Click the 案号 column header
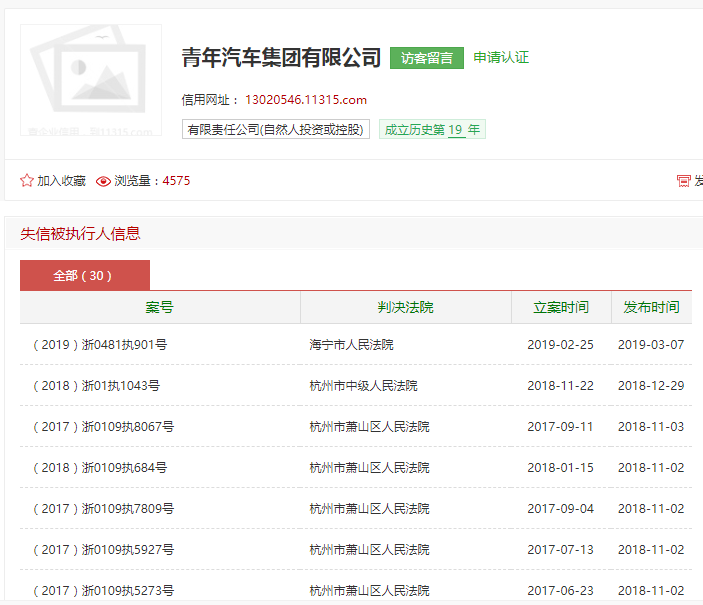Viewport: 703px width, 605px height. click(160, 307)
